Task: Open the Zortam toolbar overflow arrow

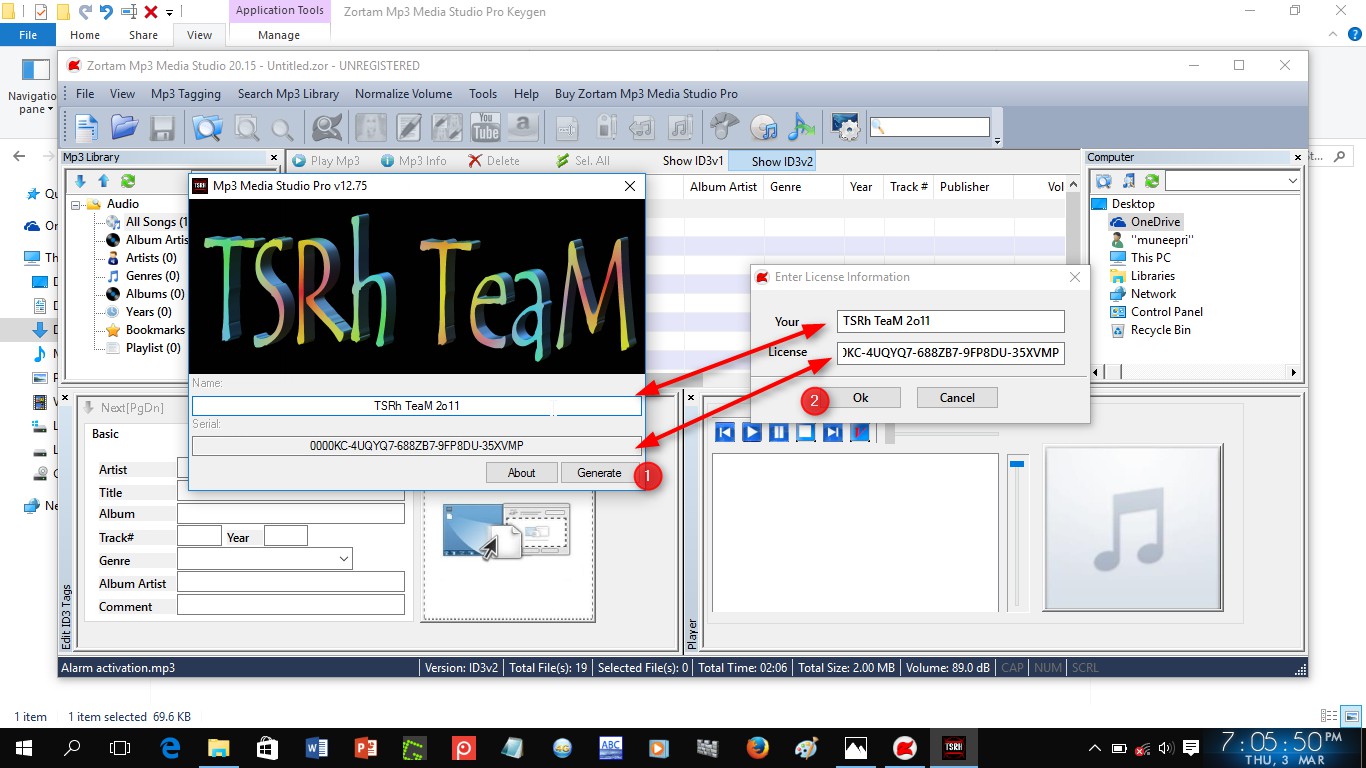Action: 997,140
